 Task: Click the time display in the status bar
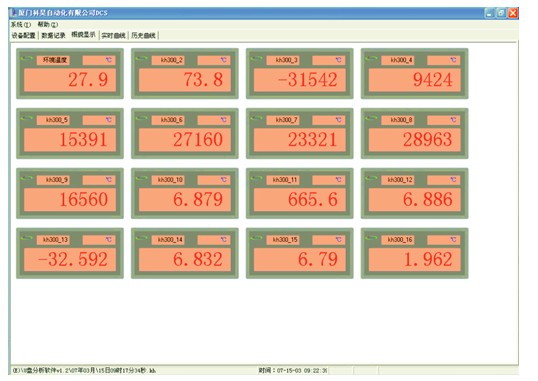point(293,370)
